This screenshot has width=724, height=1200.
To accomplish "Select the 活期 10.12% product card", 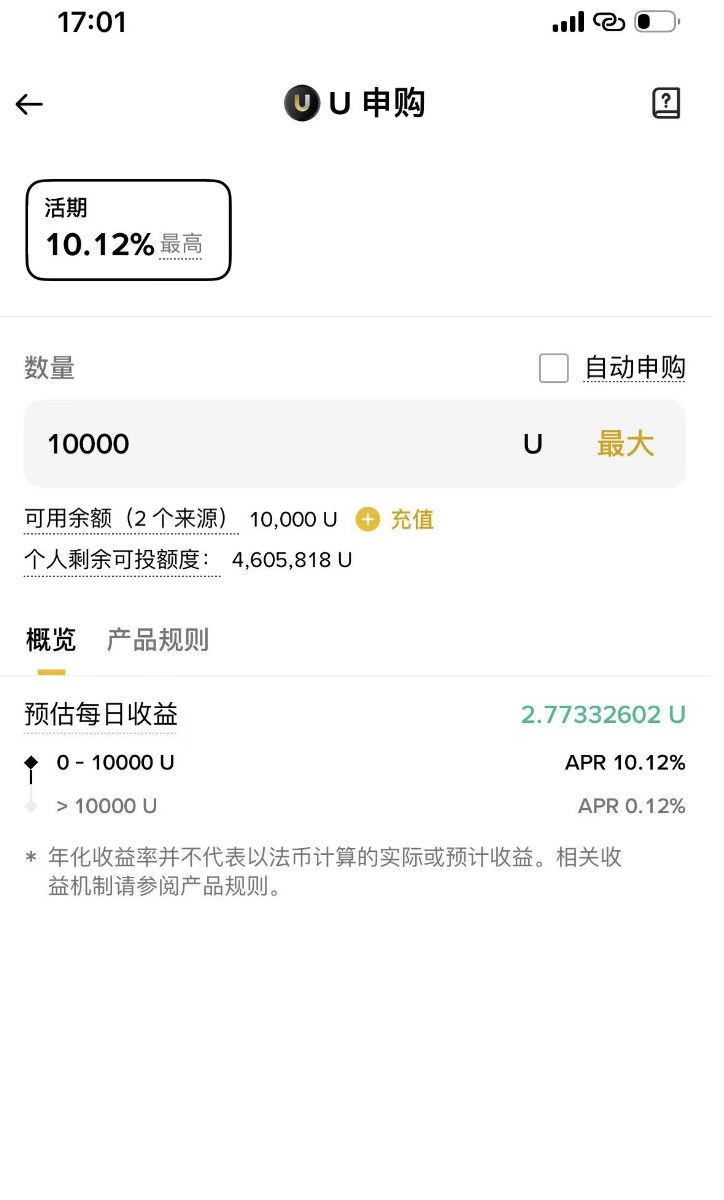I will click(x=128, y=229).
